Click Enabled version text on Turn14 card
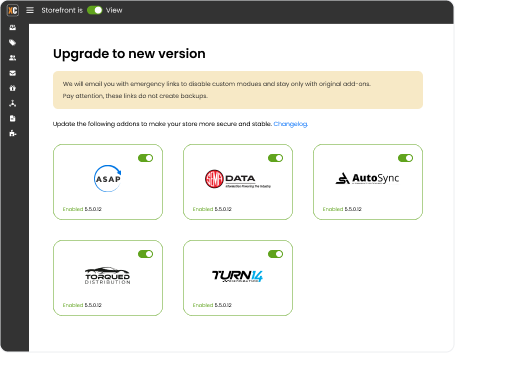Screen dimensions: 520x380 click(x=212, y=305)
